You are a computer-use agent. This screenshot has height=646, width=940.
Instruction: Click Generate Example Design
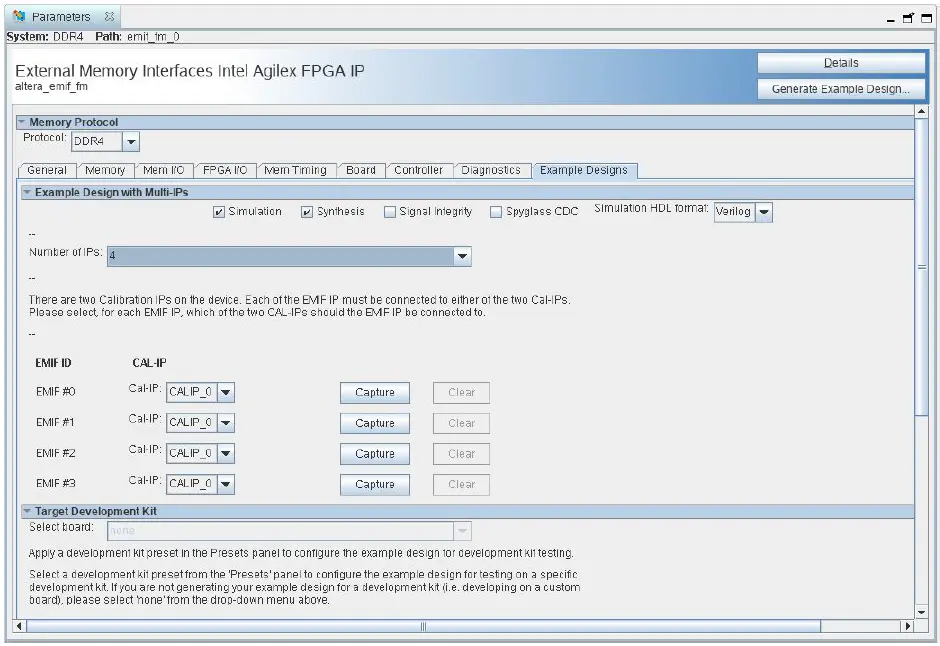coord(841,88)
